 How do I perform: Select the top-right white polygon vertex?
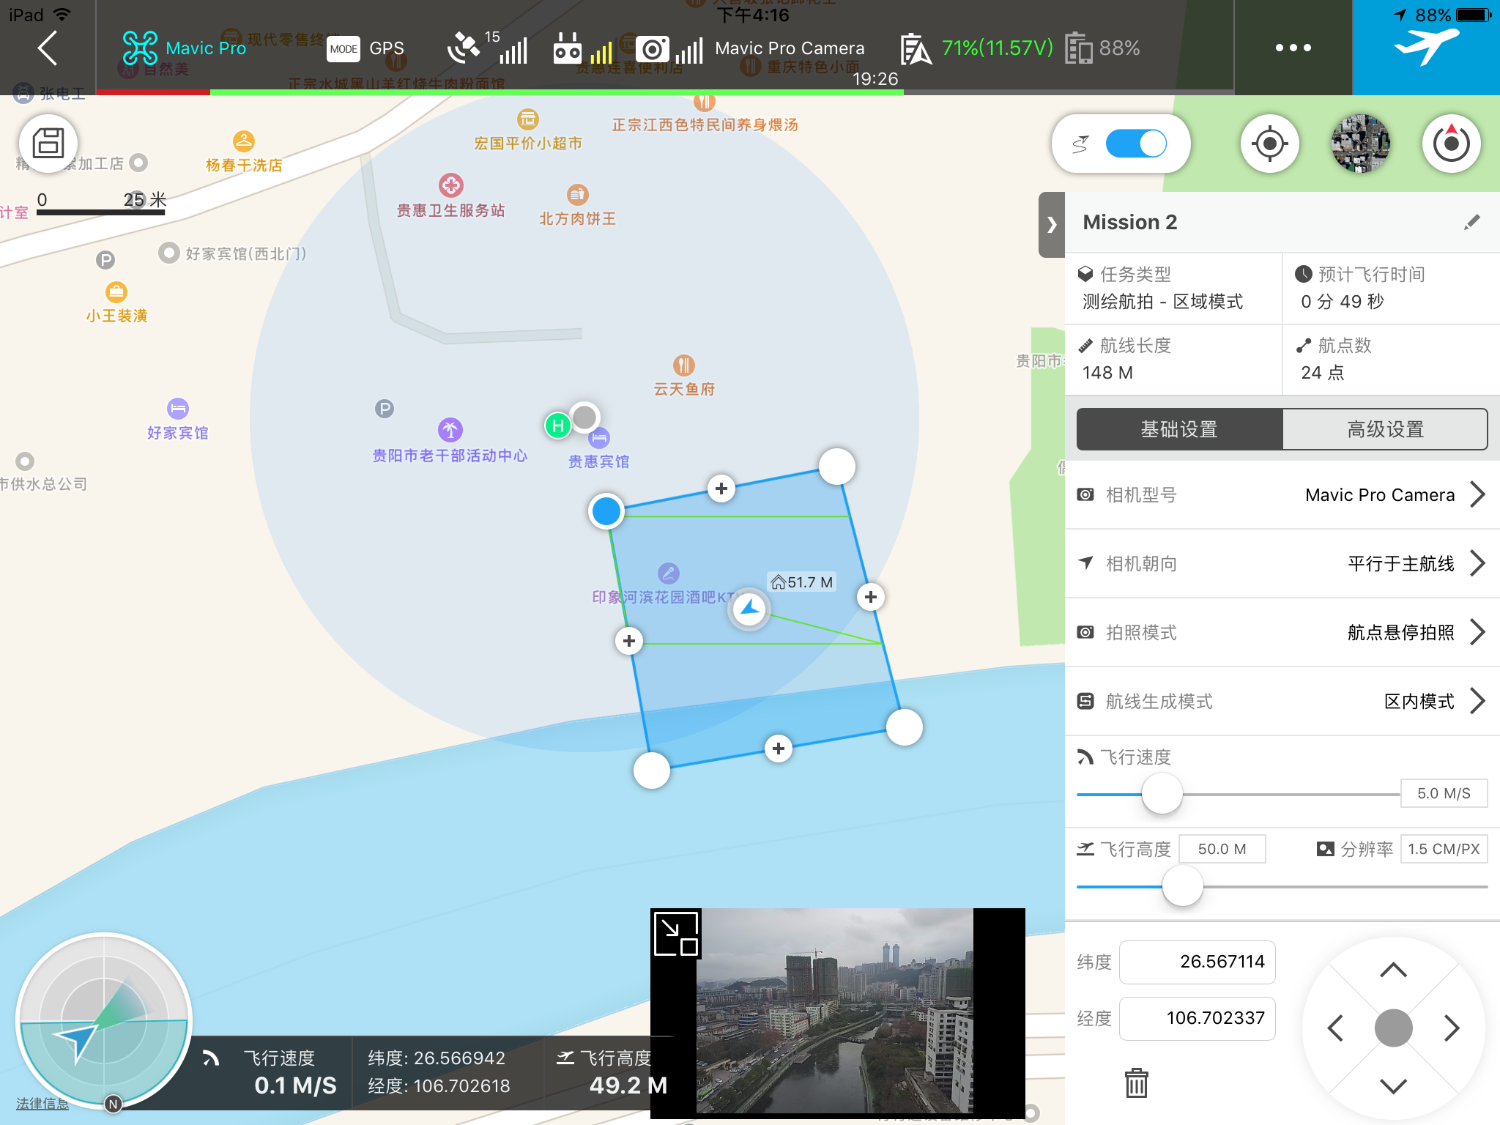pos(837,466)
